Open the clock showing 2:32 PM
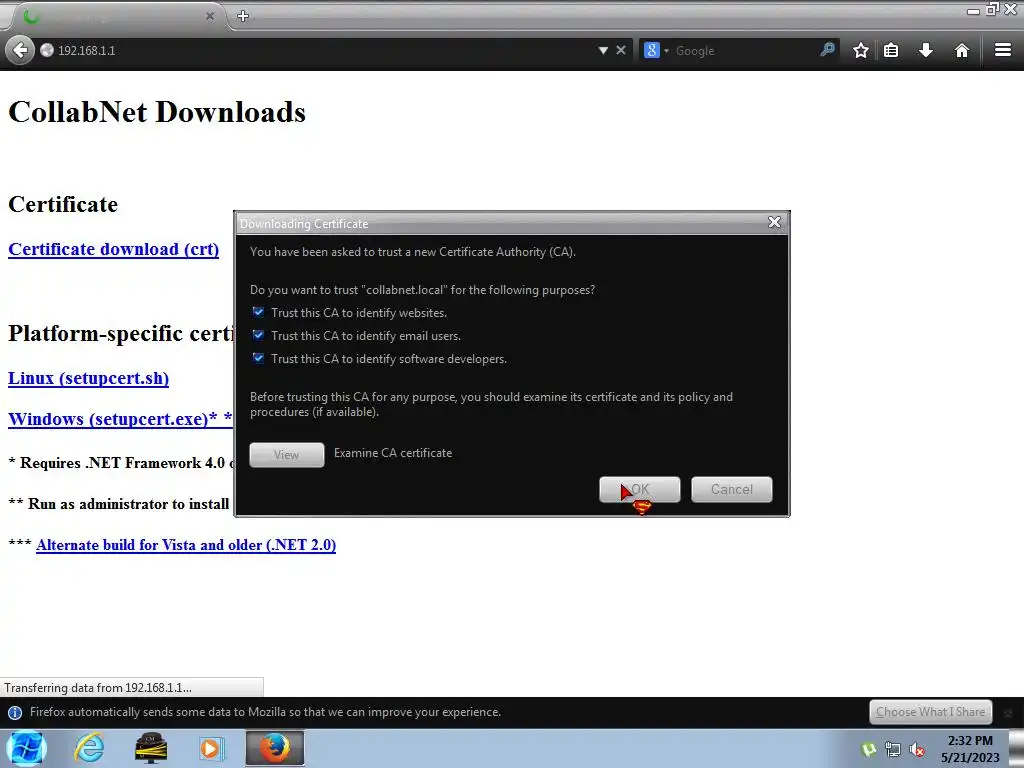The height and width of the screenshot is (768, 1024). tap(970, 749)
